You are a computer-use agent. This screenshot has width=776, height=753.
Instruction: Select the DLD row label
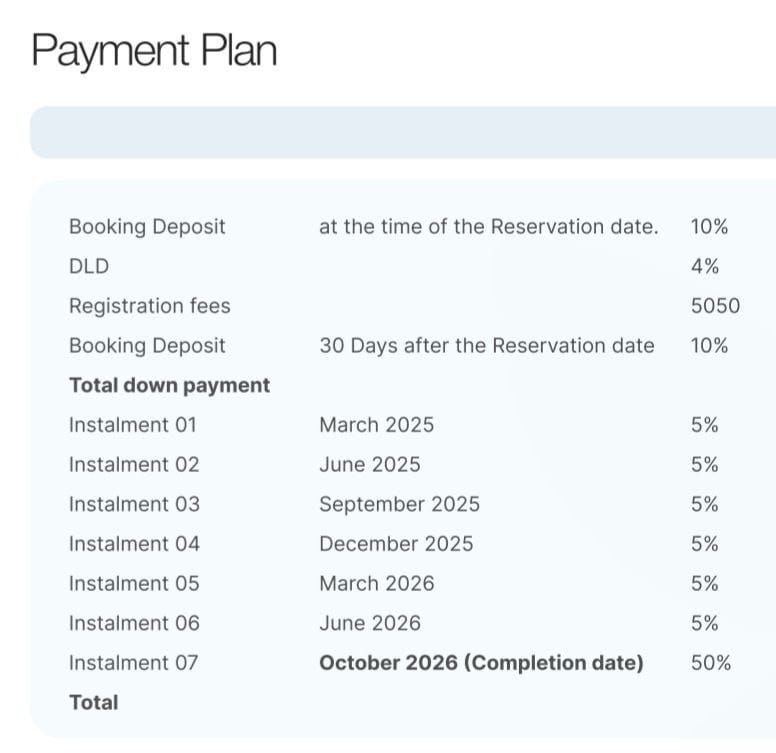pos(89,266)
